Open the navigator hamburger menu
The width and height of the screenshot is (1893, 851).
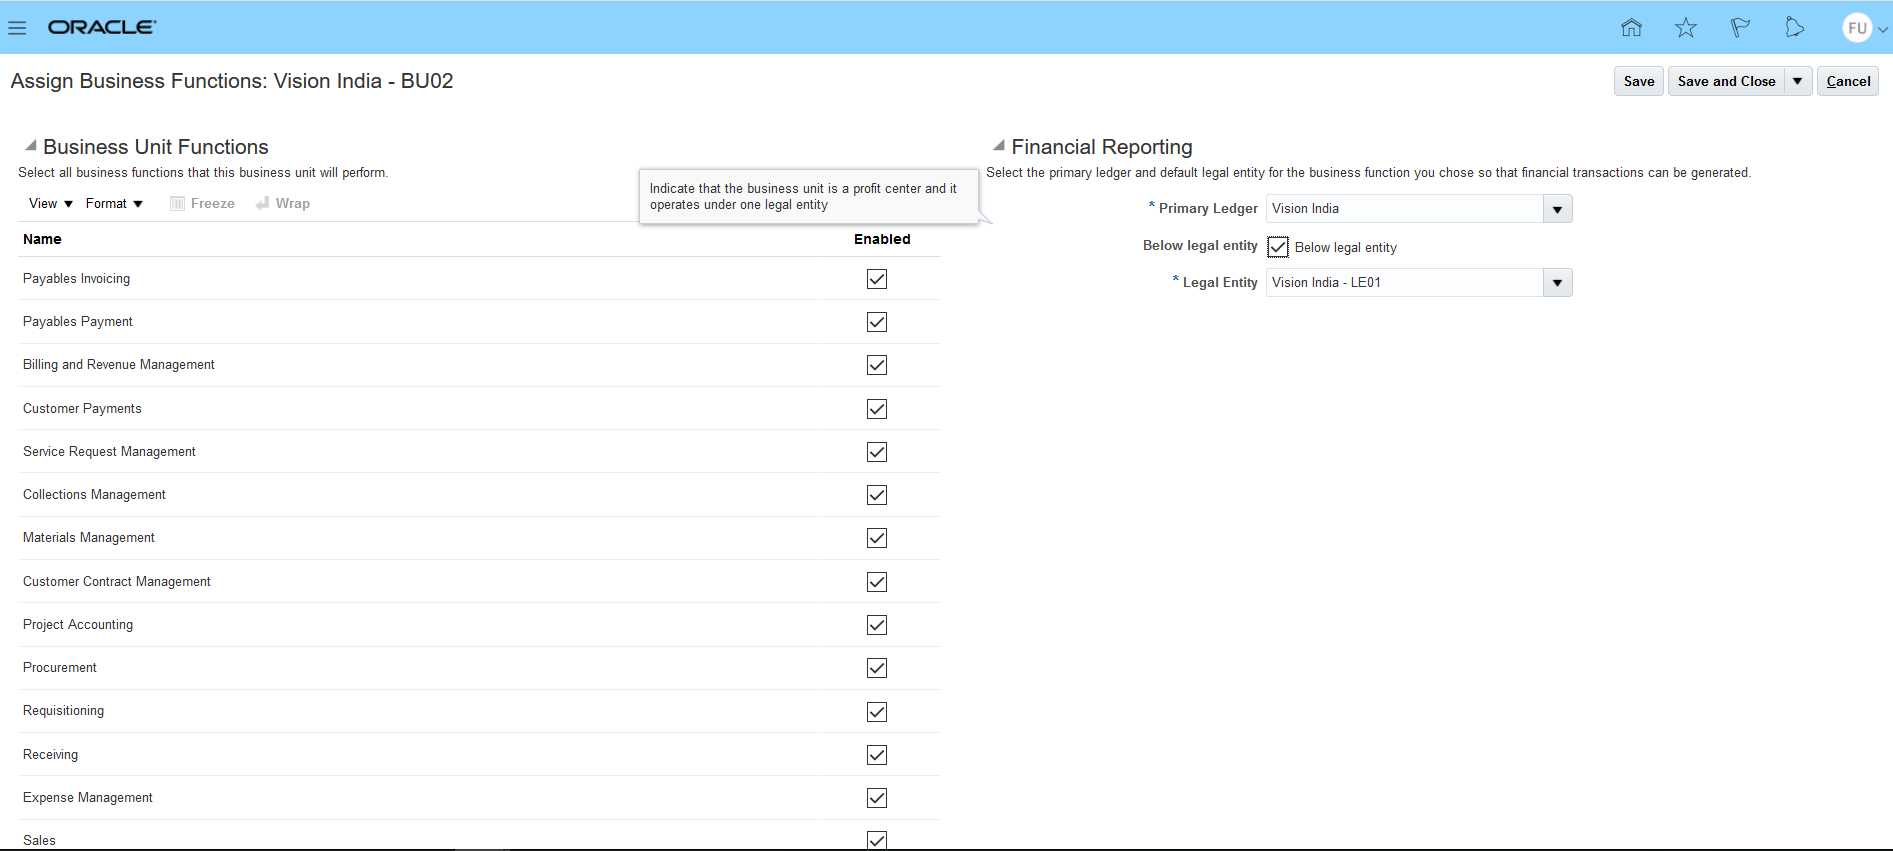[17, 28]
